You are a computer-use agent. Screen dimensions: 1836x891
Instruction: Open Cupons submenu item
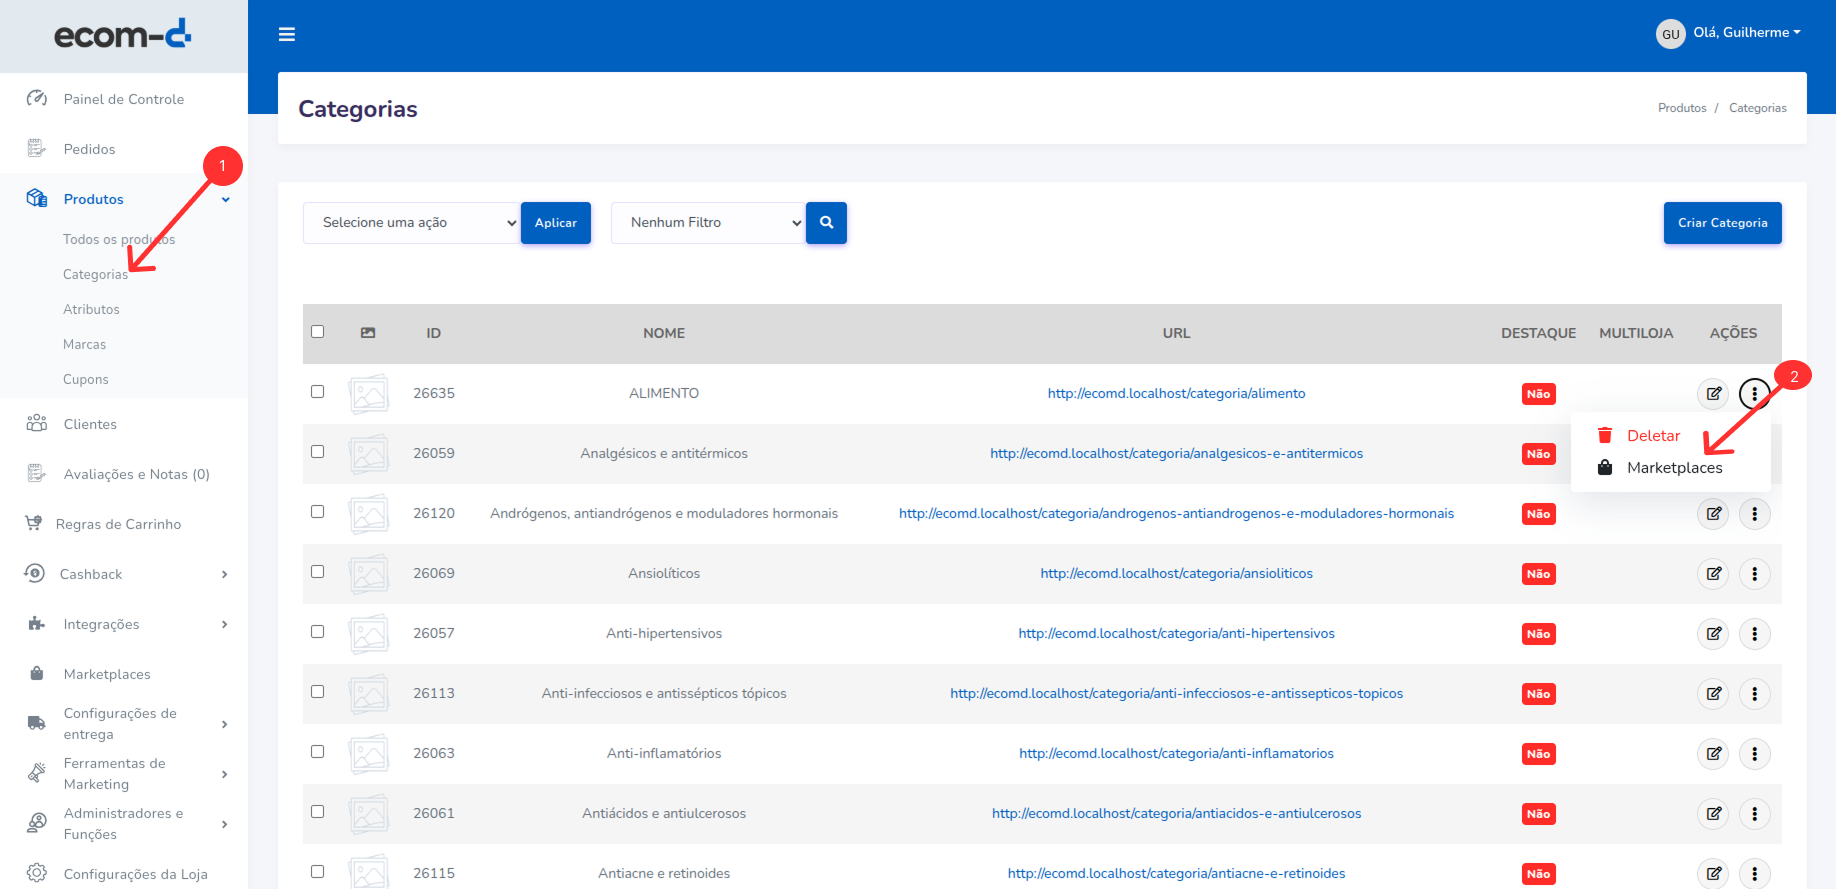(85, 379)
